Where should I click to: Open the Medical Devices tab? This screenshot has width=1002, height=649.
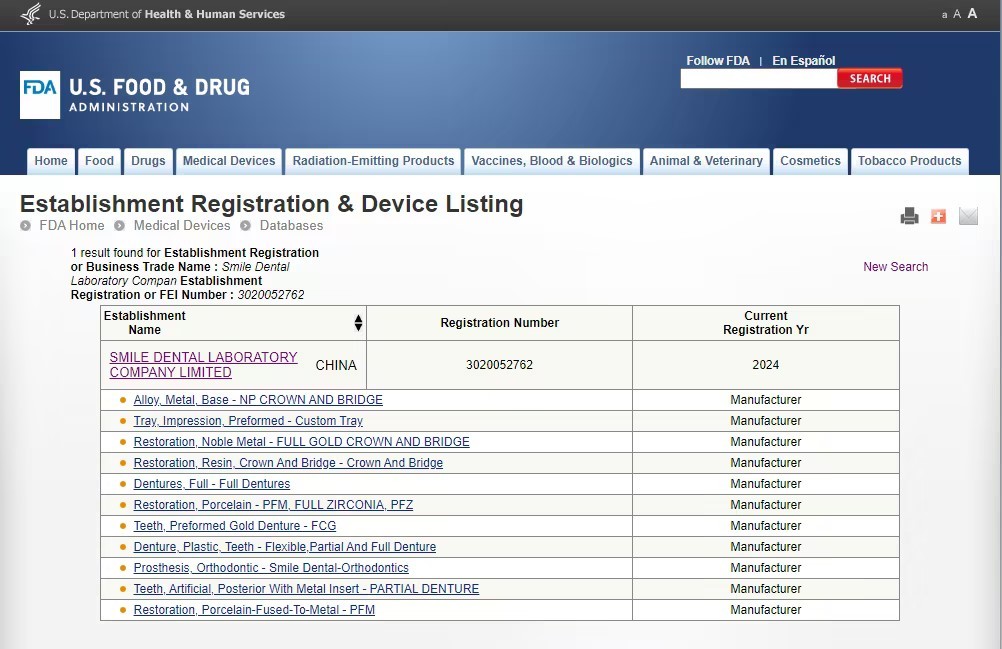click(x=229, y=161)
